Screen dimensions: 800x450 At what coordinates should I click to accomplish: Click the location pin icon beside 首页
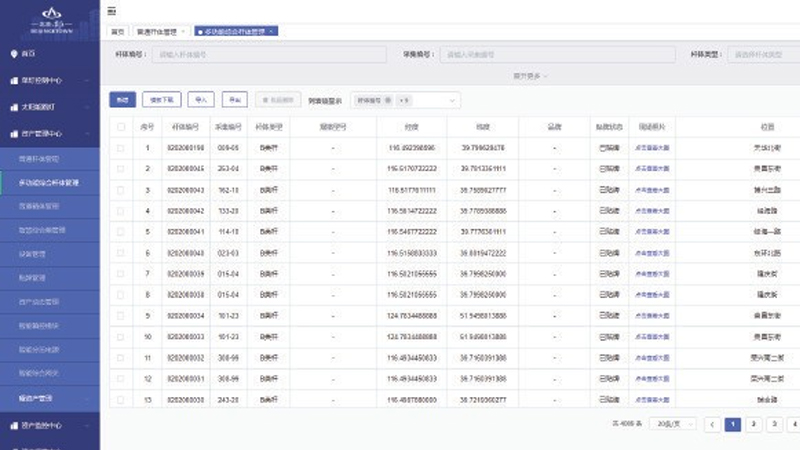pos(13,53)
